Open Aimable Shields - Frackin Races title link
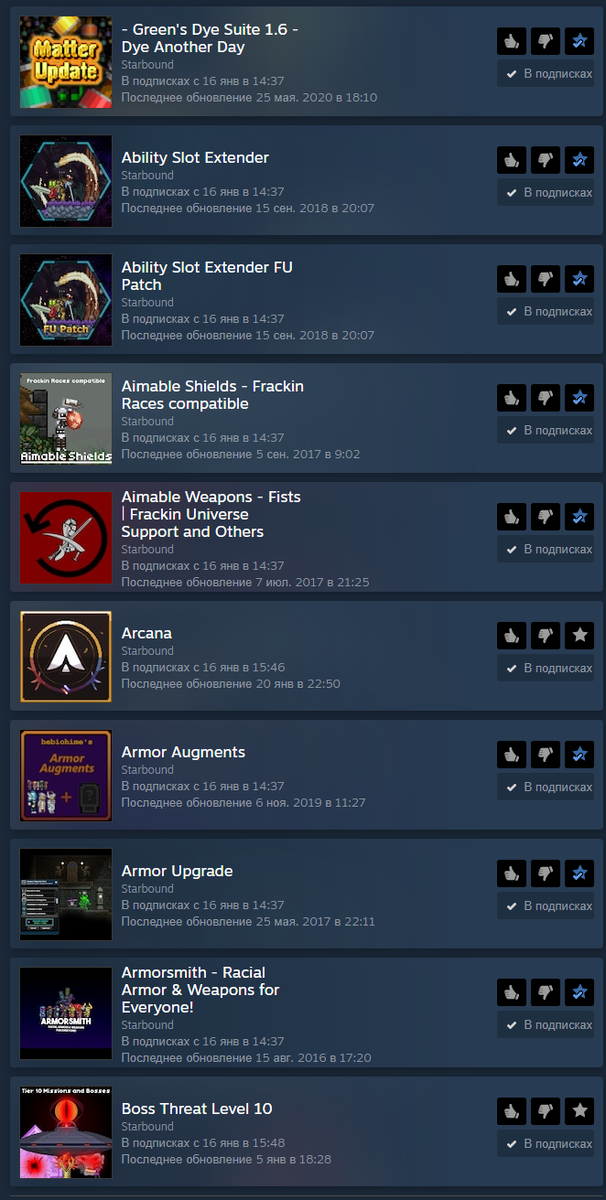Image resolution: width=606 pixels, height=1200 pixels. [x=212, y=395]
